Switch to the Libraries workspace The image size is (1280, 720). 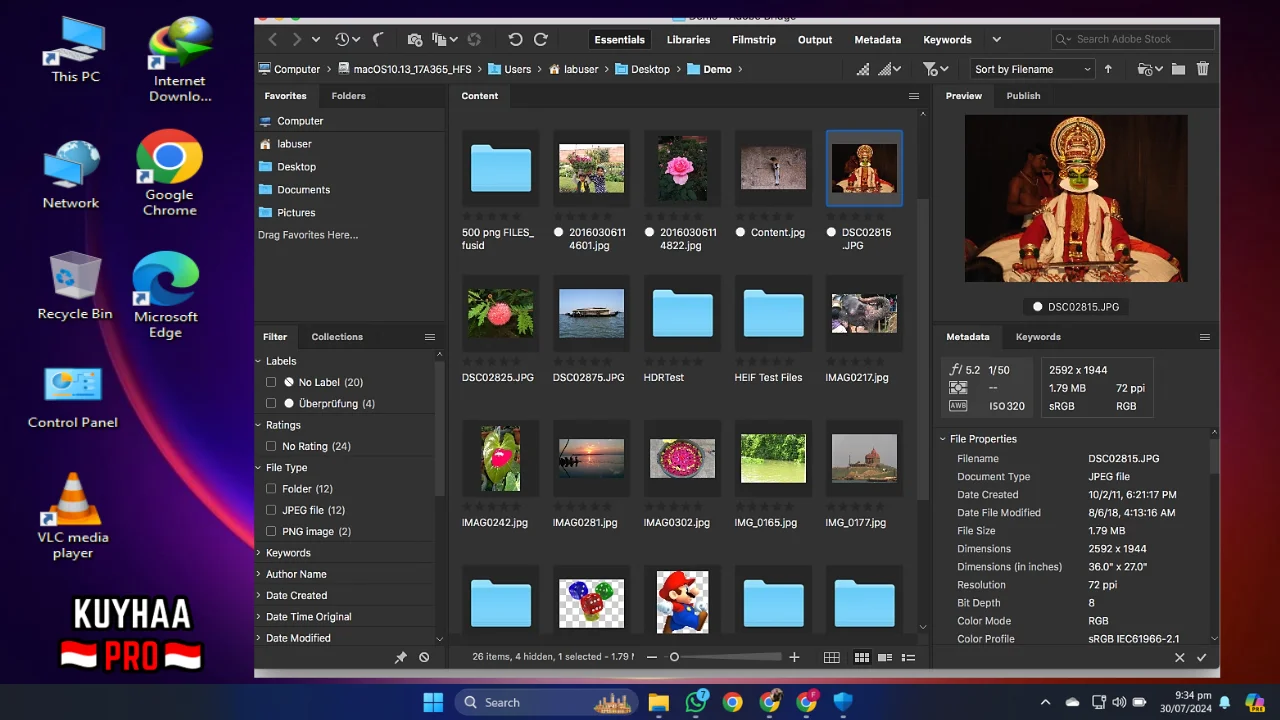[688, 40]
